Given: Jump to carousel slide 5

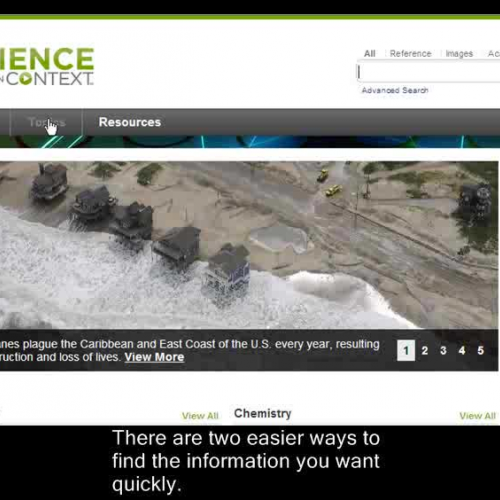Looking at the screenshot, I should (x=480, y=350).
